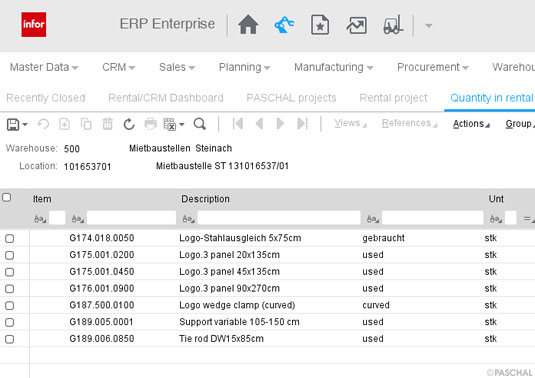Check the row for G175.001.0200

[10, 255]
